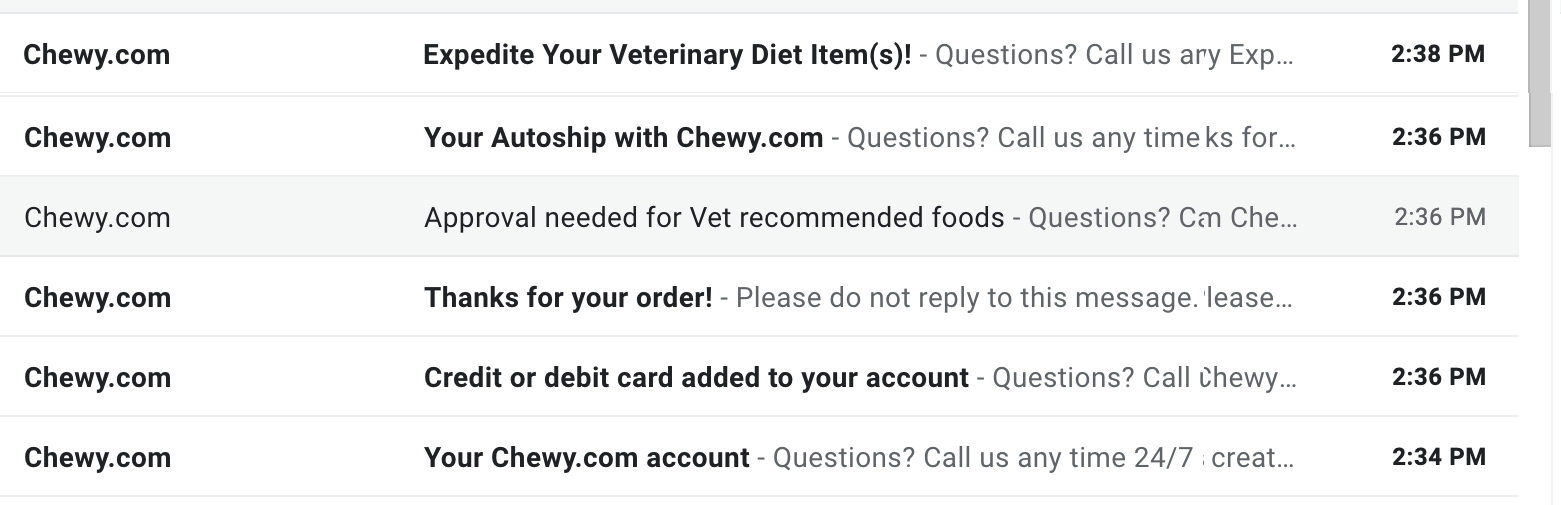
Task: Click the 2:38 PM timestamp
Action: 1438,55
